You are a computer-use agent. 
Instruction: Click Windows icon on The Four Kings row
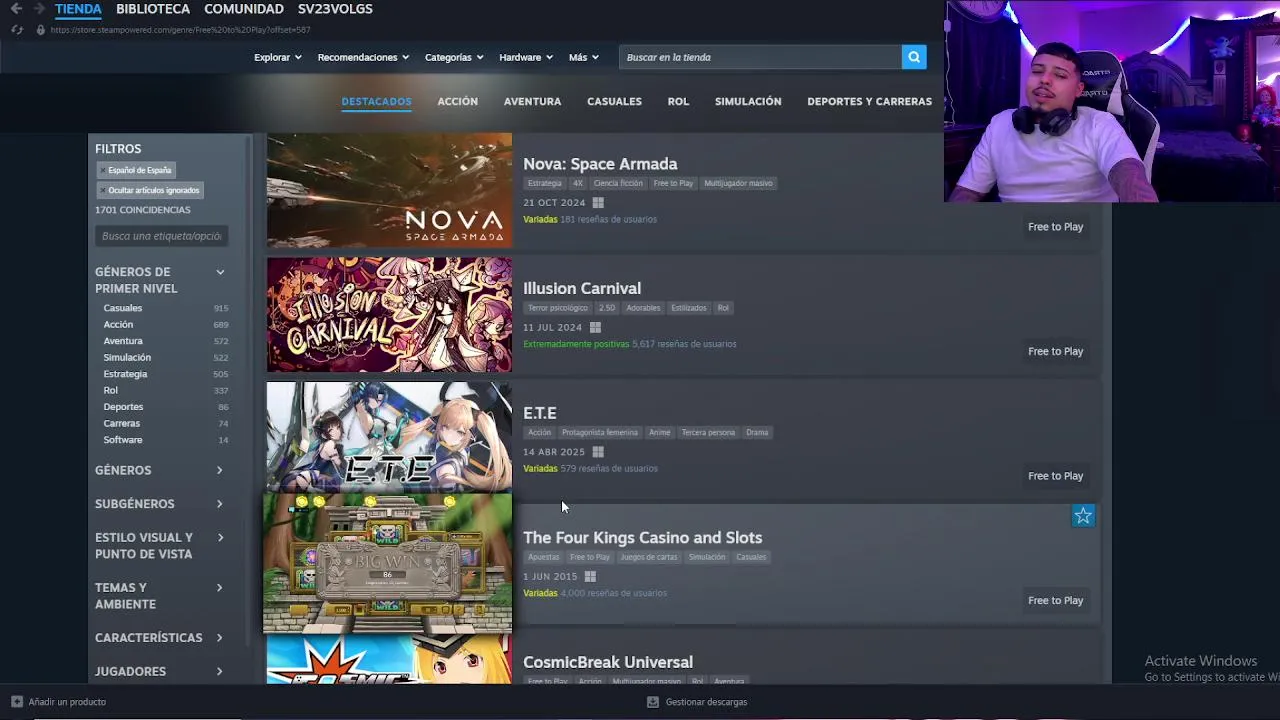click(x=590, y=576)
